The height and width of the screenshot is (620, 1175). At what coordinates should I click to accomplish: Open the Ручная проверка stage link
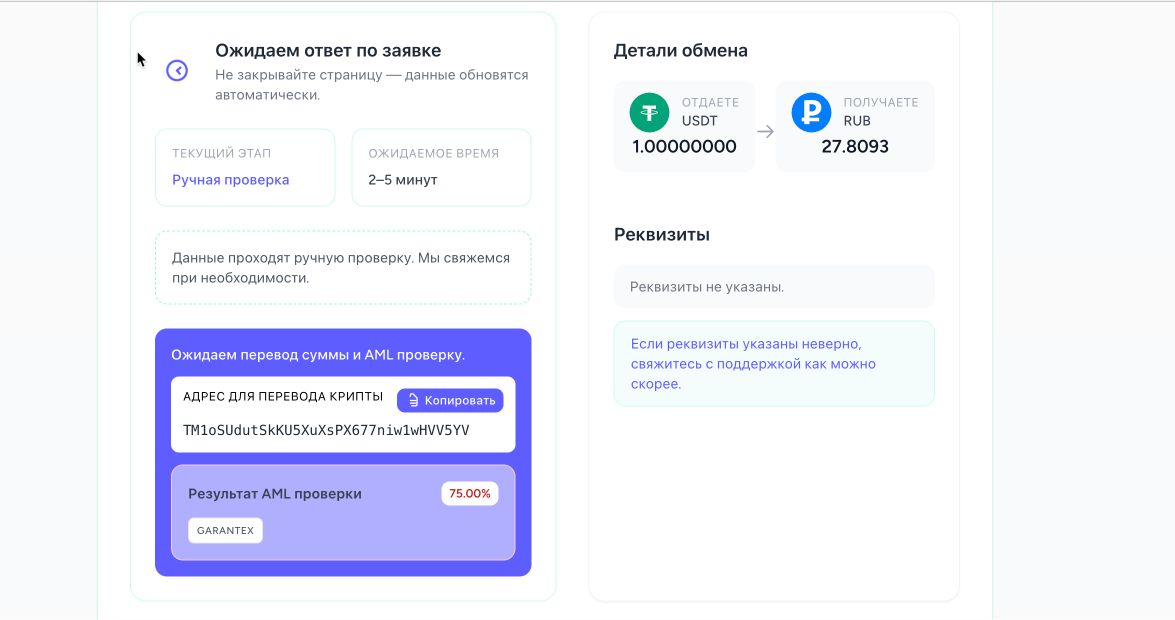[230, 180]
